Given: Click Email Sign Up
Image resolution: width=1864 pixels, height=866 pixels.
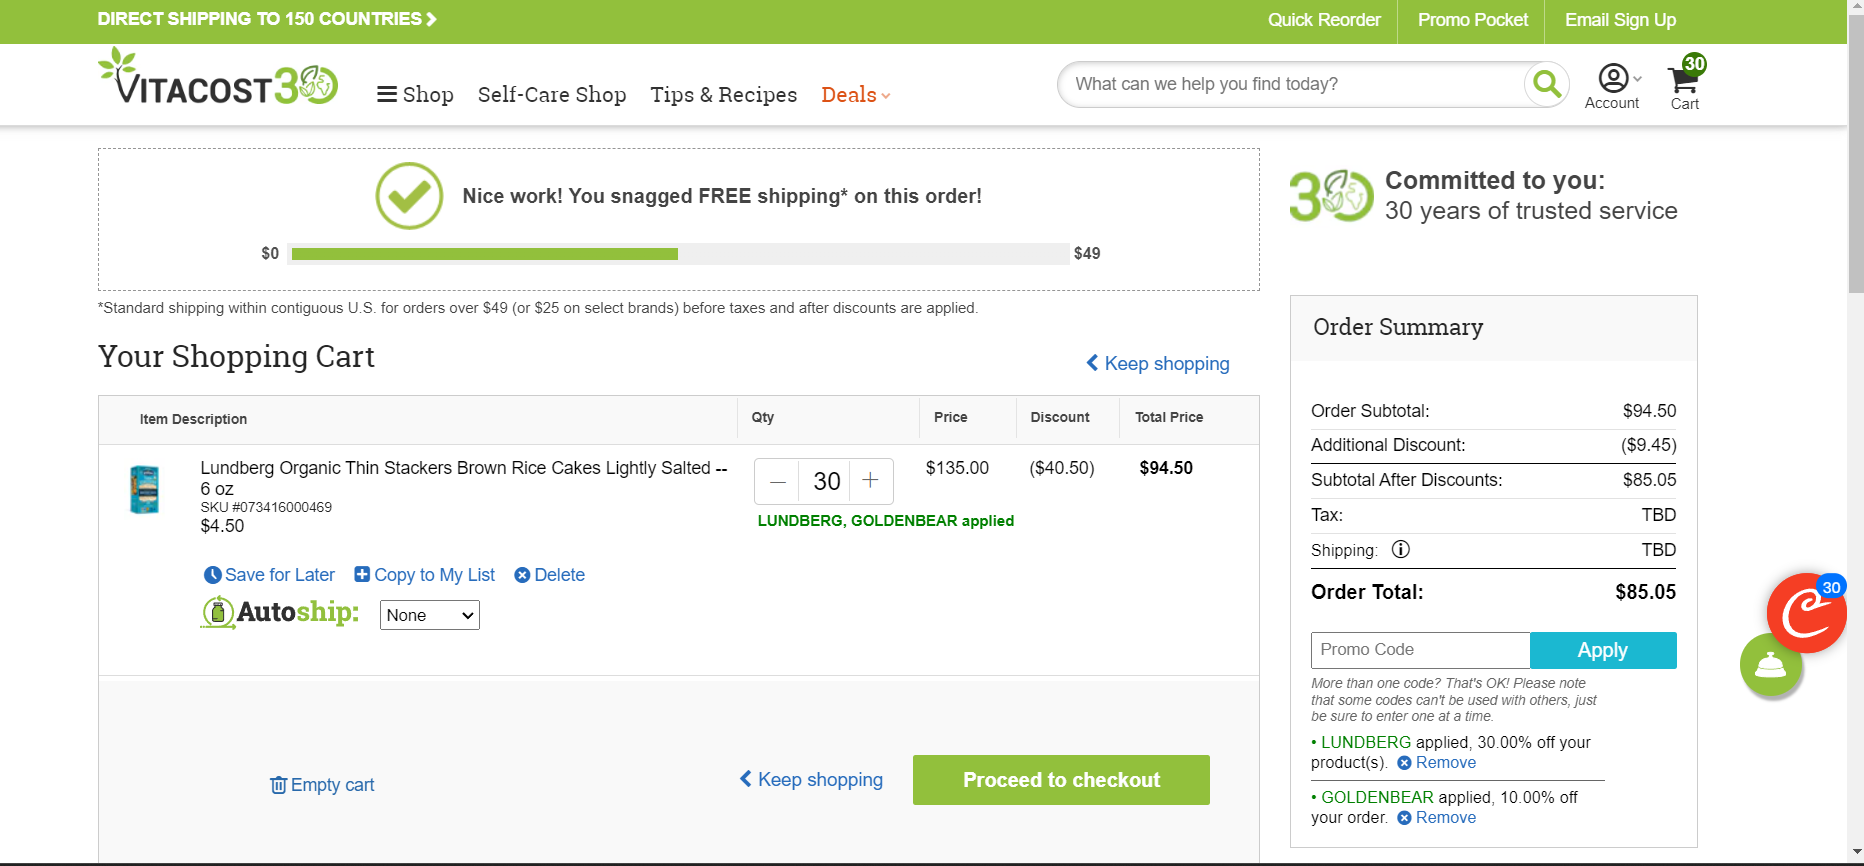Looking at the screenshot, I should point(1620,20).
